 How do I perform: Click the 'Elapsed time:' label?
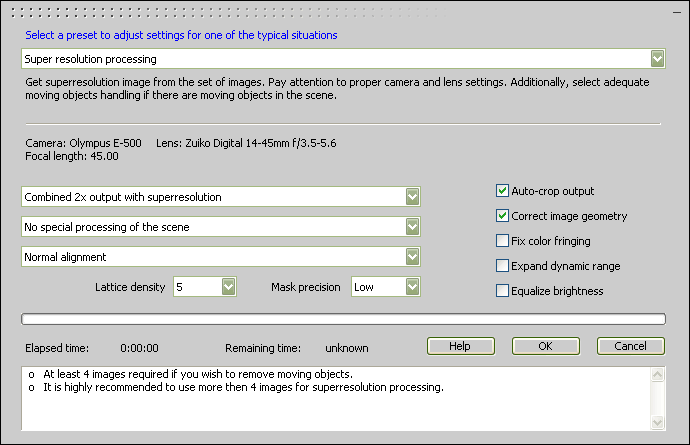tap(57, 348)
